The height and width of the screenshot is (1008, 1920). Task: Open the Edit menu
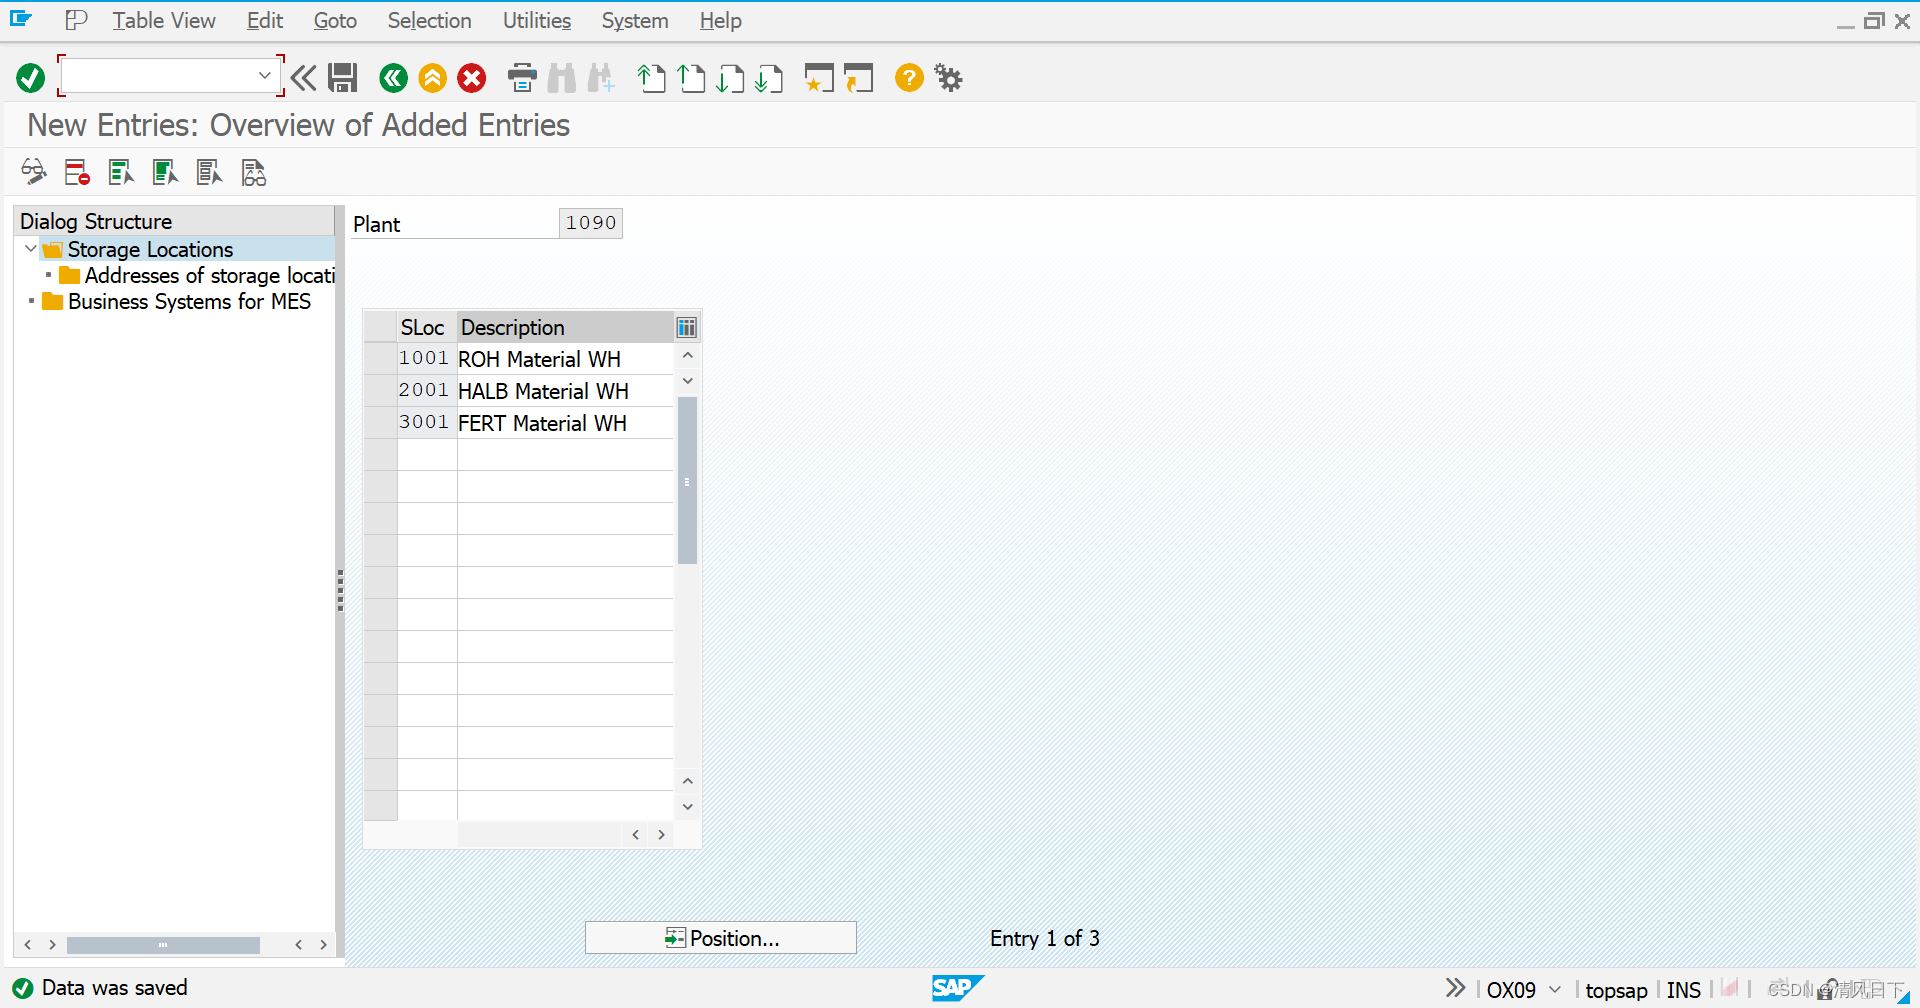point(265,21)
